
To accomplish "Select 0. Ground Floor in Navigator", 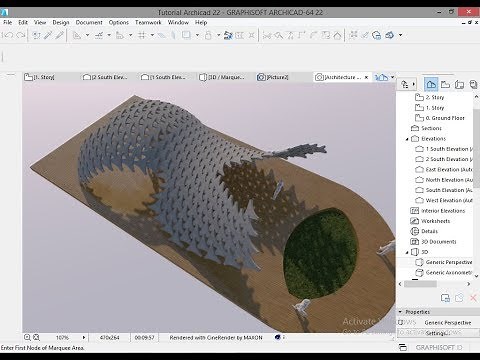I will [440, 118].
